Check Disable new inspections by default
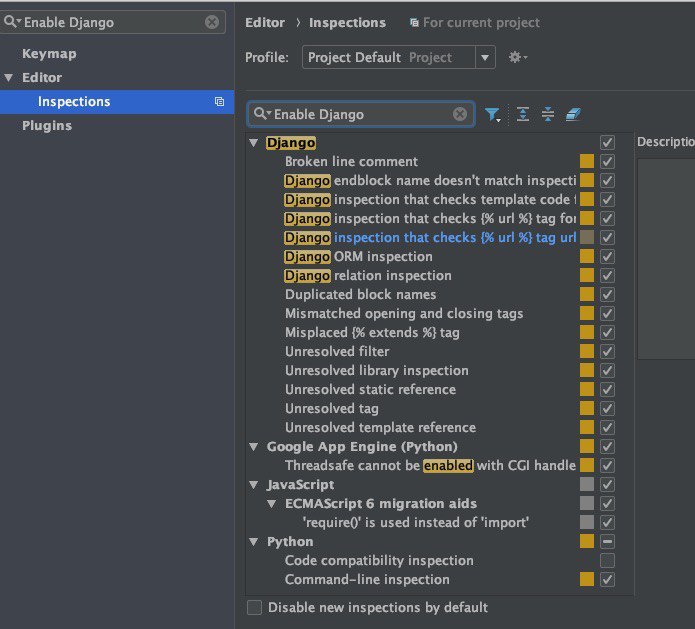Viewport: 695px width, 629px height. point(254,607)
